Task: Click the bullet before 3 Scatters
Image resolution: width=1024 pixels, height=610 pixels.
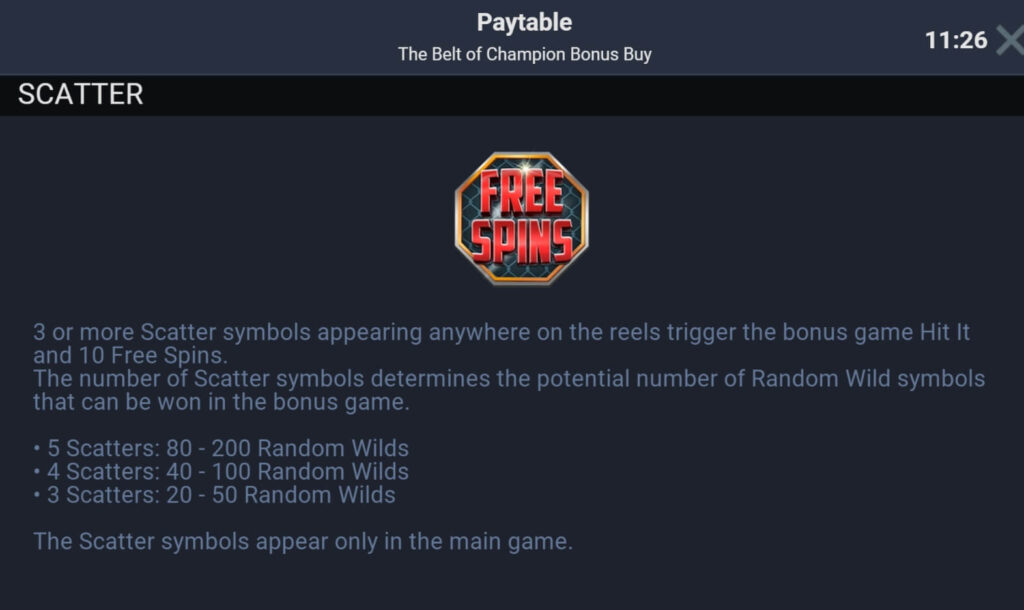Action: [37, 496]
